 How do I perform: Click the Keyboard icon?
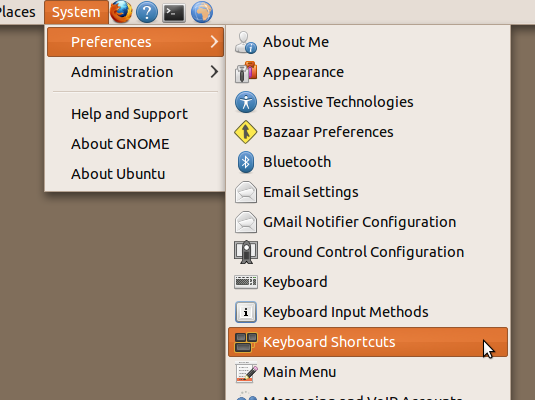click(246, 282)
